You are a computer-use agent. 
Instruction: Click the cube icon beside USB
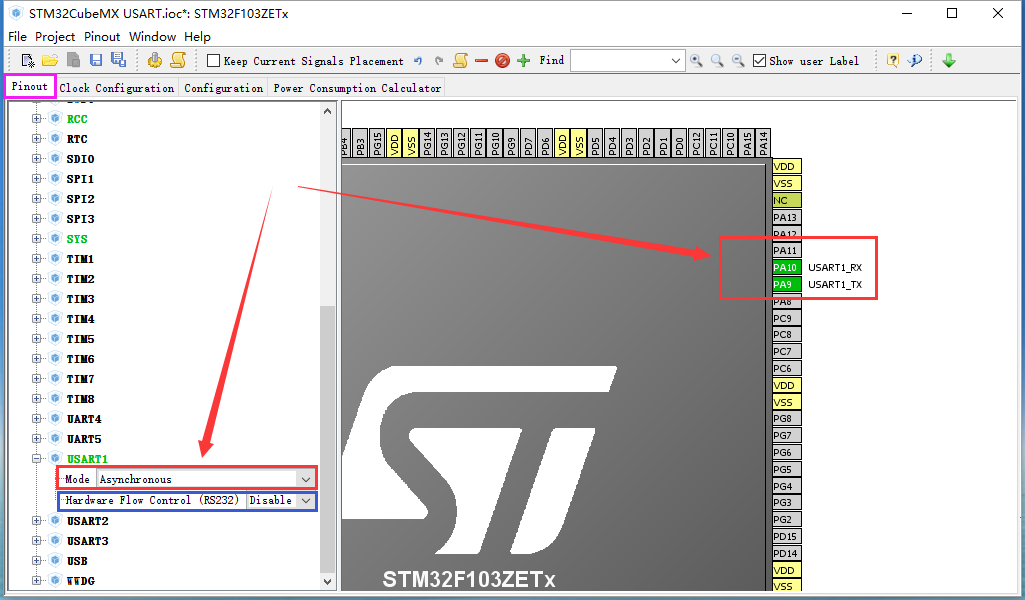pyautogui.click(x=56, y=560)
